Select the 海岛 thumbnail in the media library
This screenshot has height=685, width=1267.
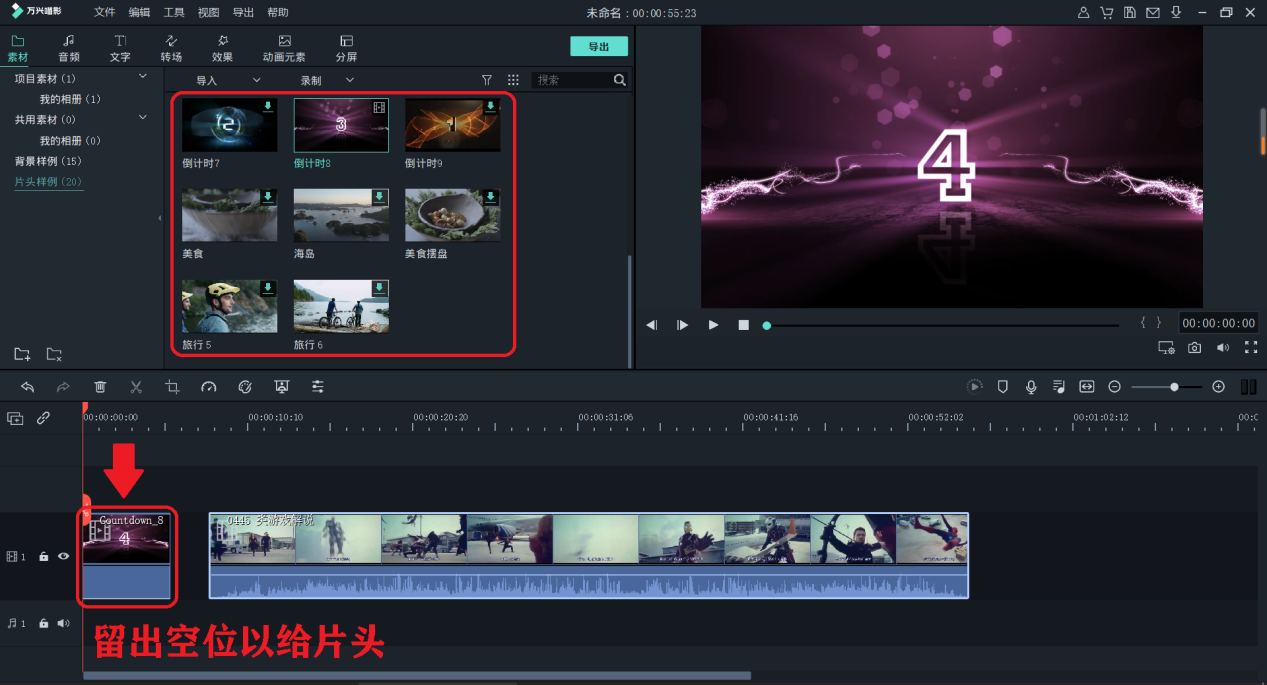pos(341,215)
